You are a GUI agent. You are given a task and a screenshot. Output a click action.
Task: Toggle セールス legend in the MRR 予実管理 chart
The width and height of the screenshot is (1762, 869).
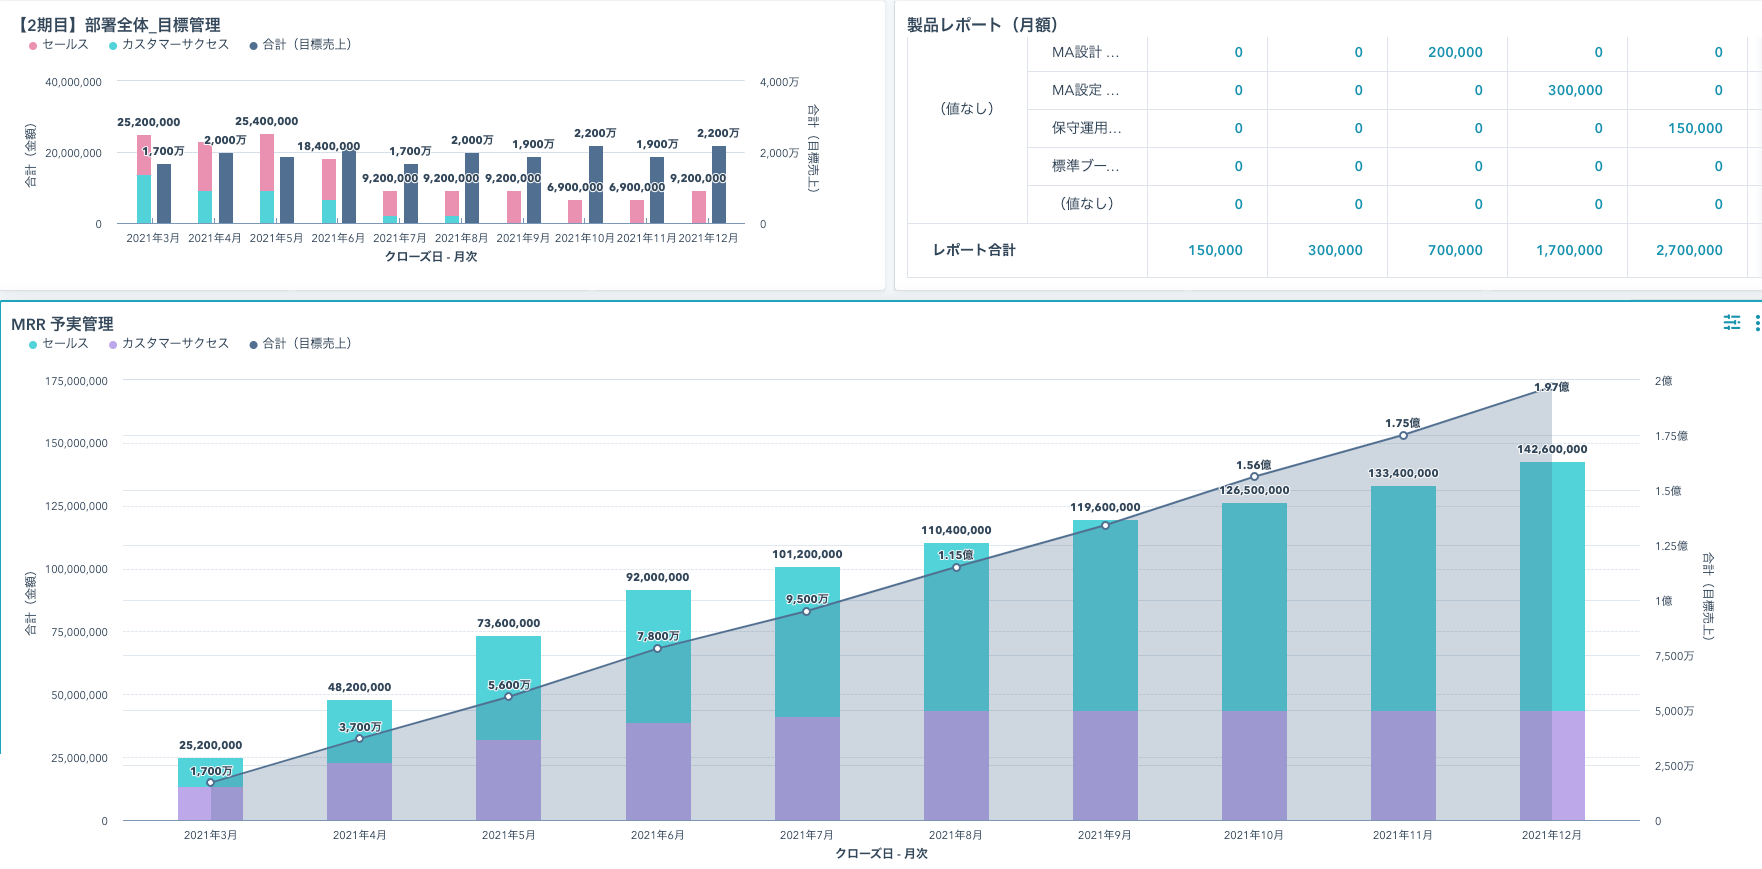pyautogui.click(x=59, y=343)
